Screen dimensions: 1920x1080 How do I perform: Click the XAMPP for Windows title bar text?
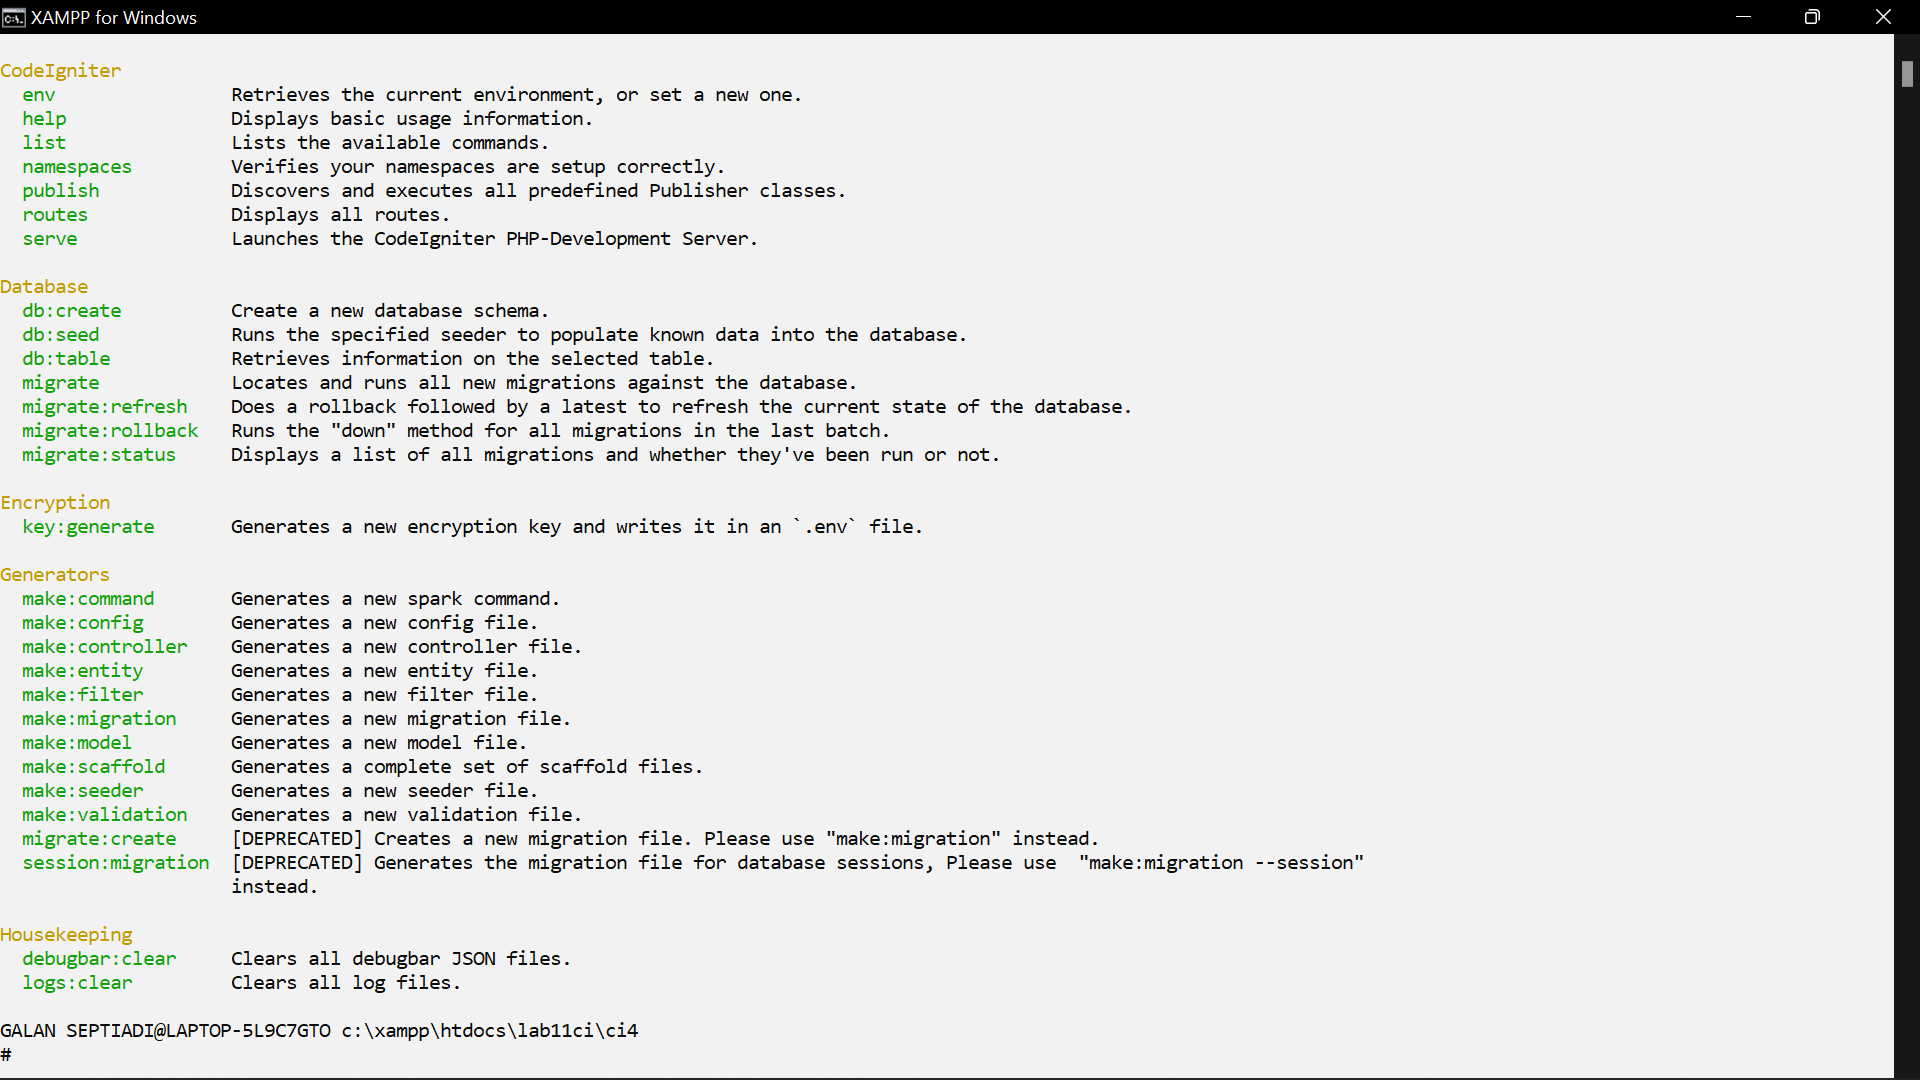[x=113, y=17]
